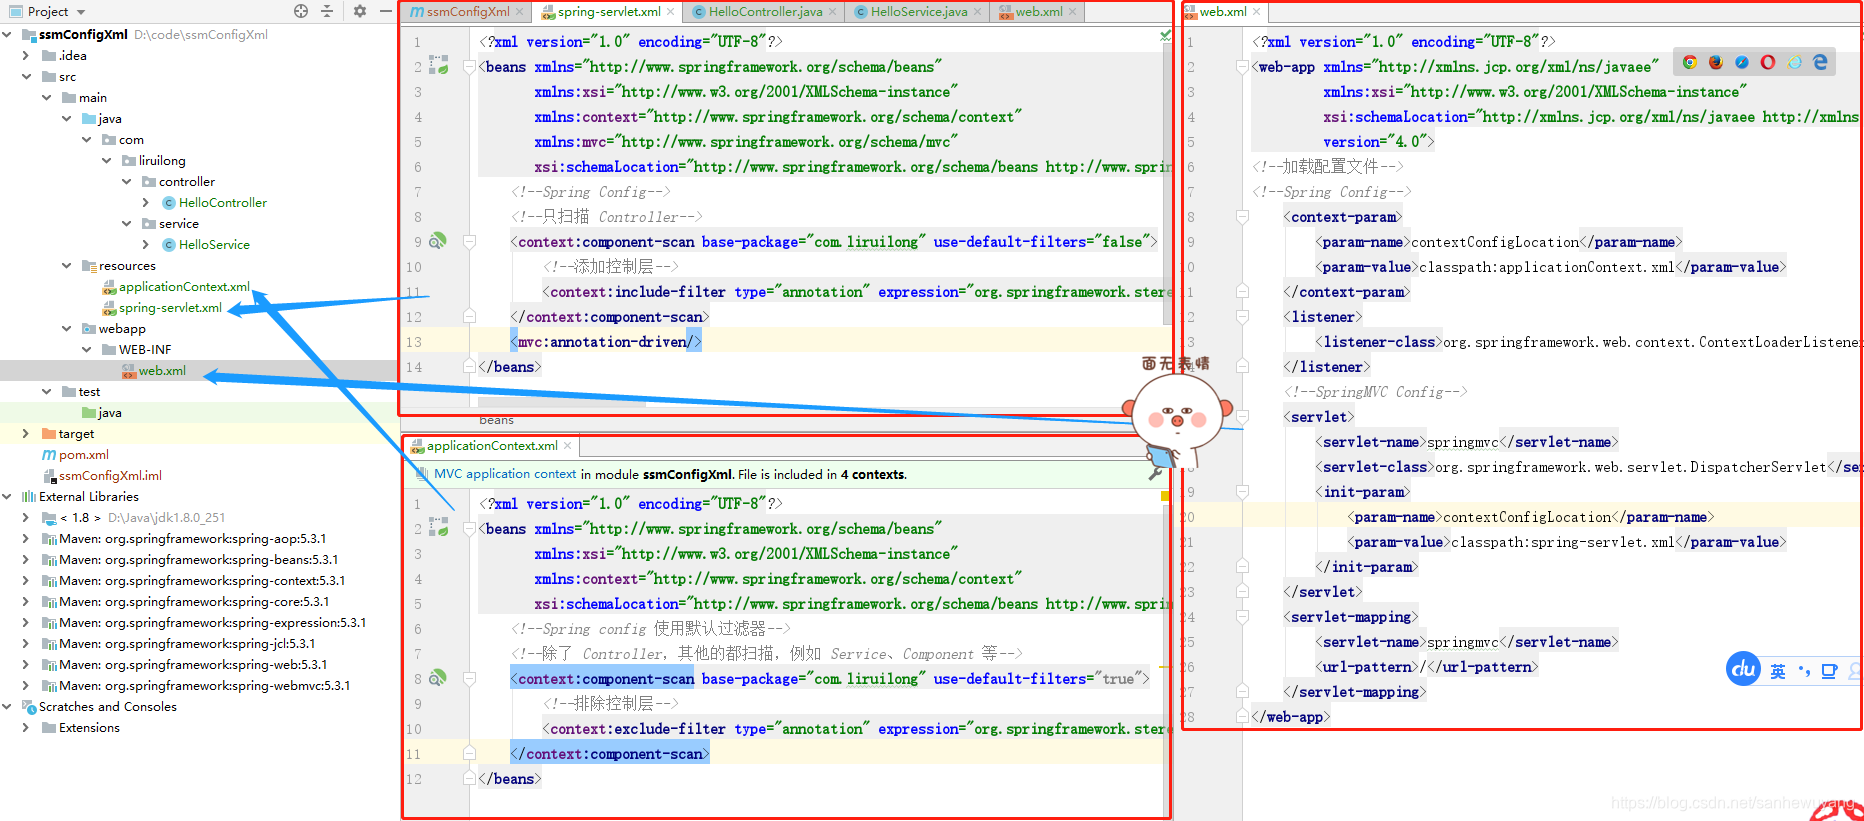This screenshot has height=821, width=1864.
Task: Close the HelloController.java tab
Action: click(833, 12)
